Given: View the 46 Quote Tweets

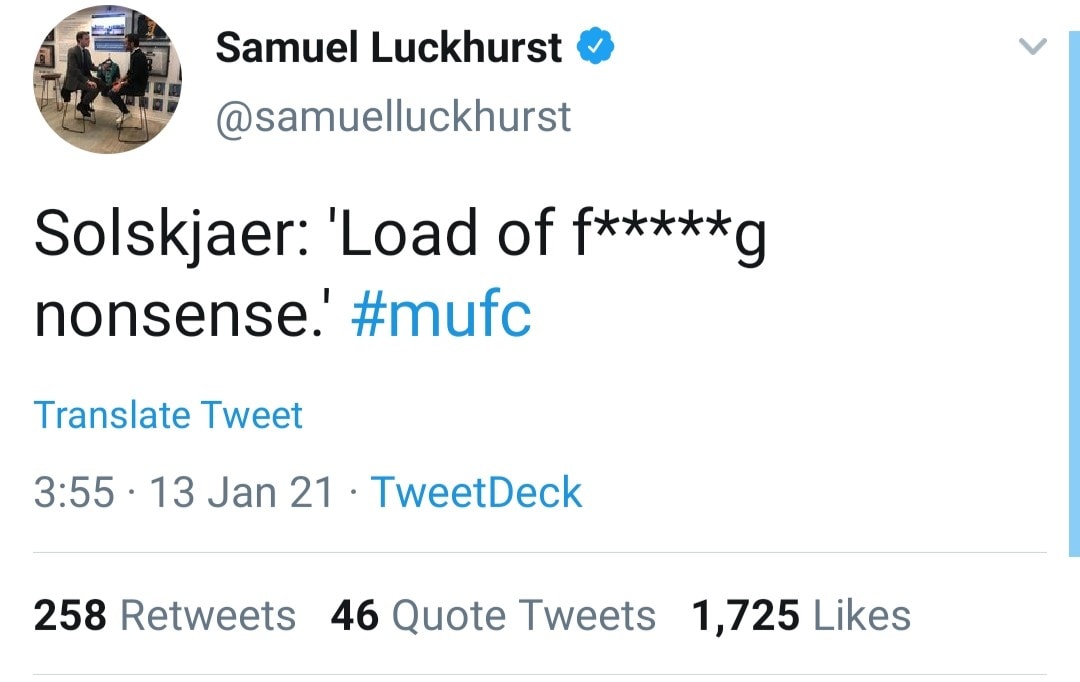Looking at the screenshot, I should click(493, 615).
